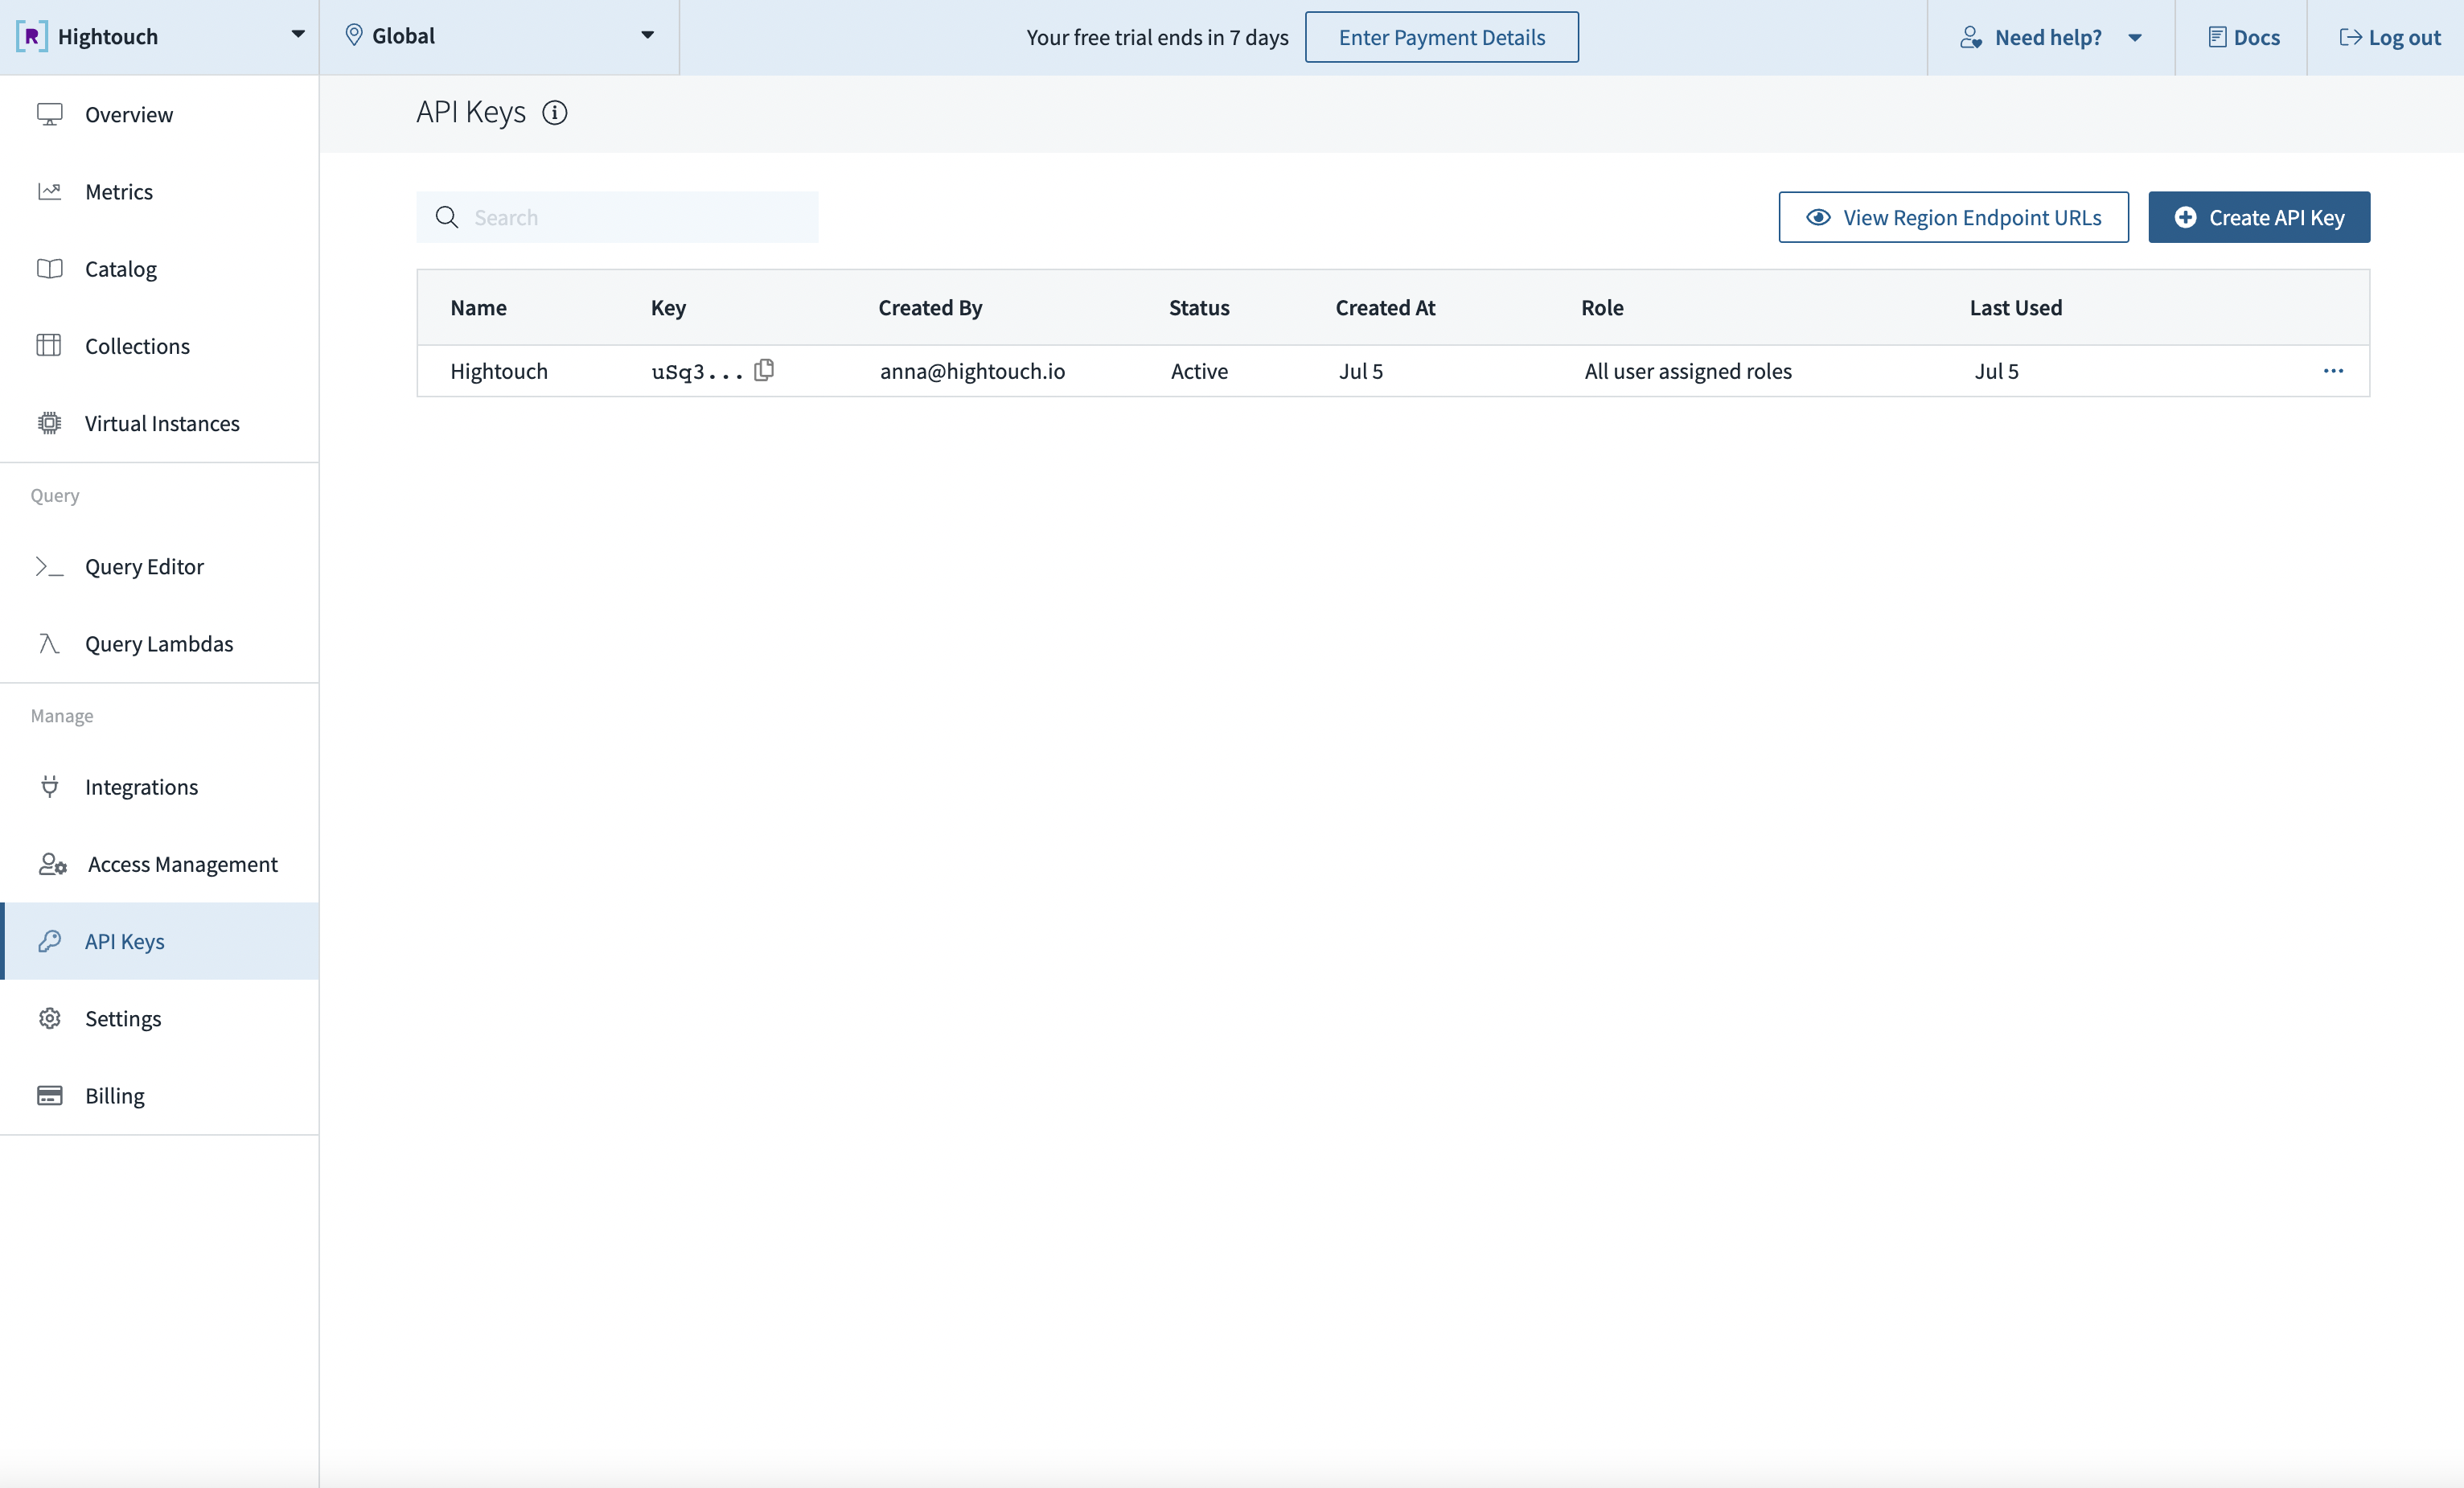Click Log out text
The width and height of the screenshot is (2464, 1488).
coord(2404,37)
